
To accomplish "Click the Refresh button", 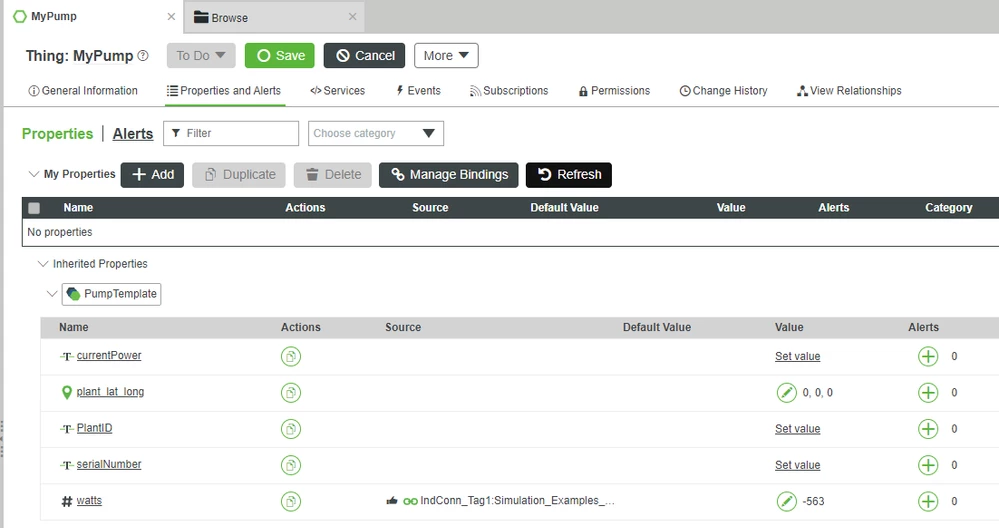I will pyautogui.click(x=569, y=175).
